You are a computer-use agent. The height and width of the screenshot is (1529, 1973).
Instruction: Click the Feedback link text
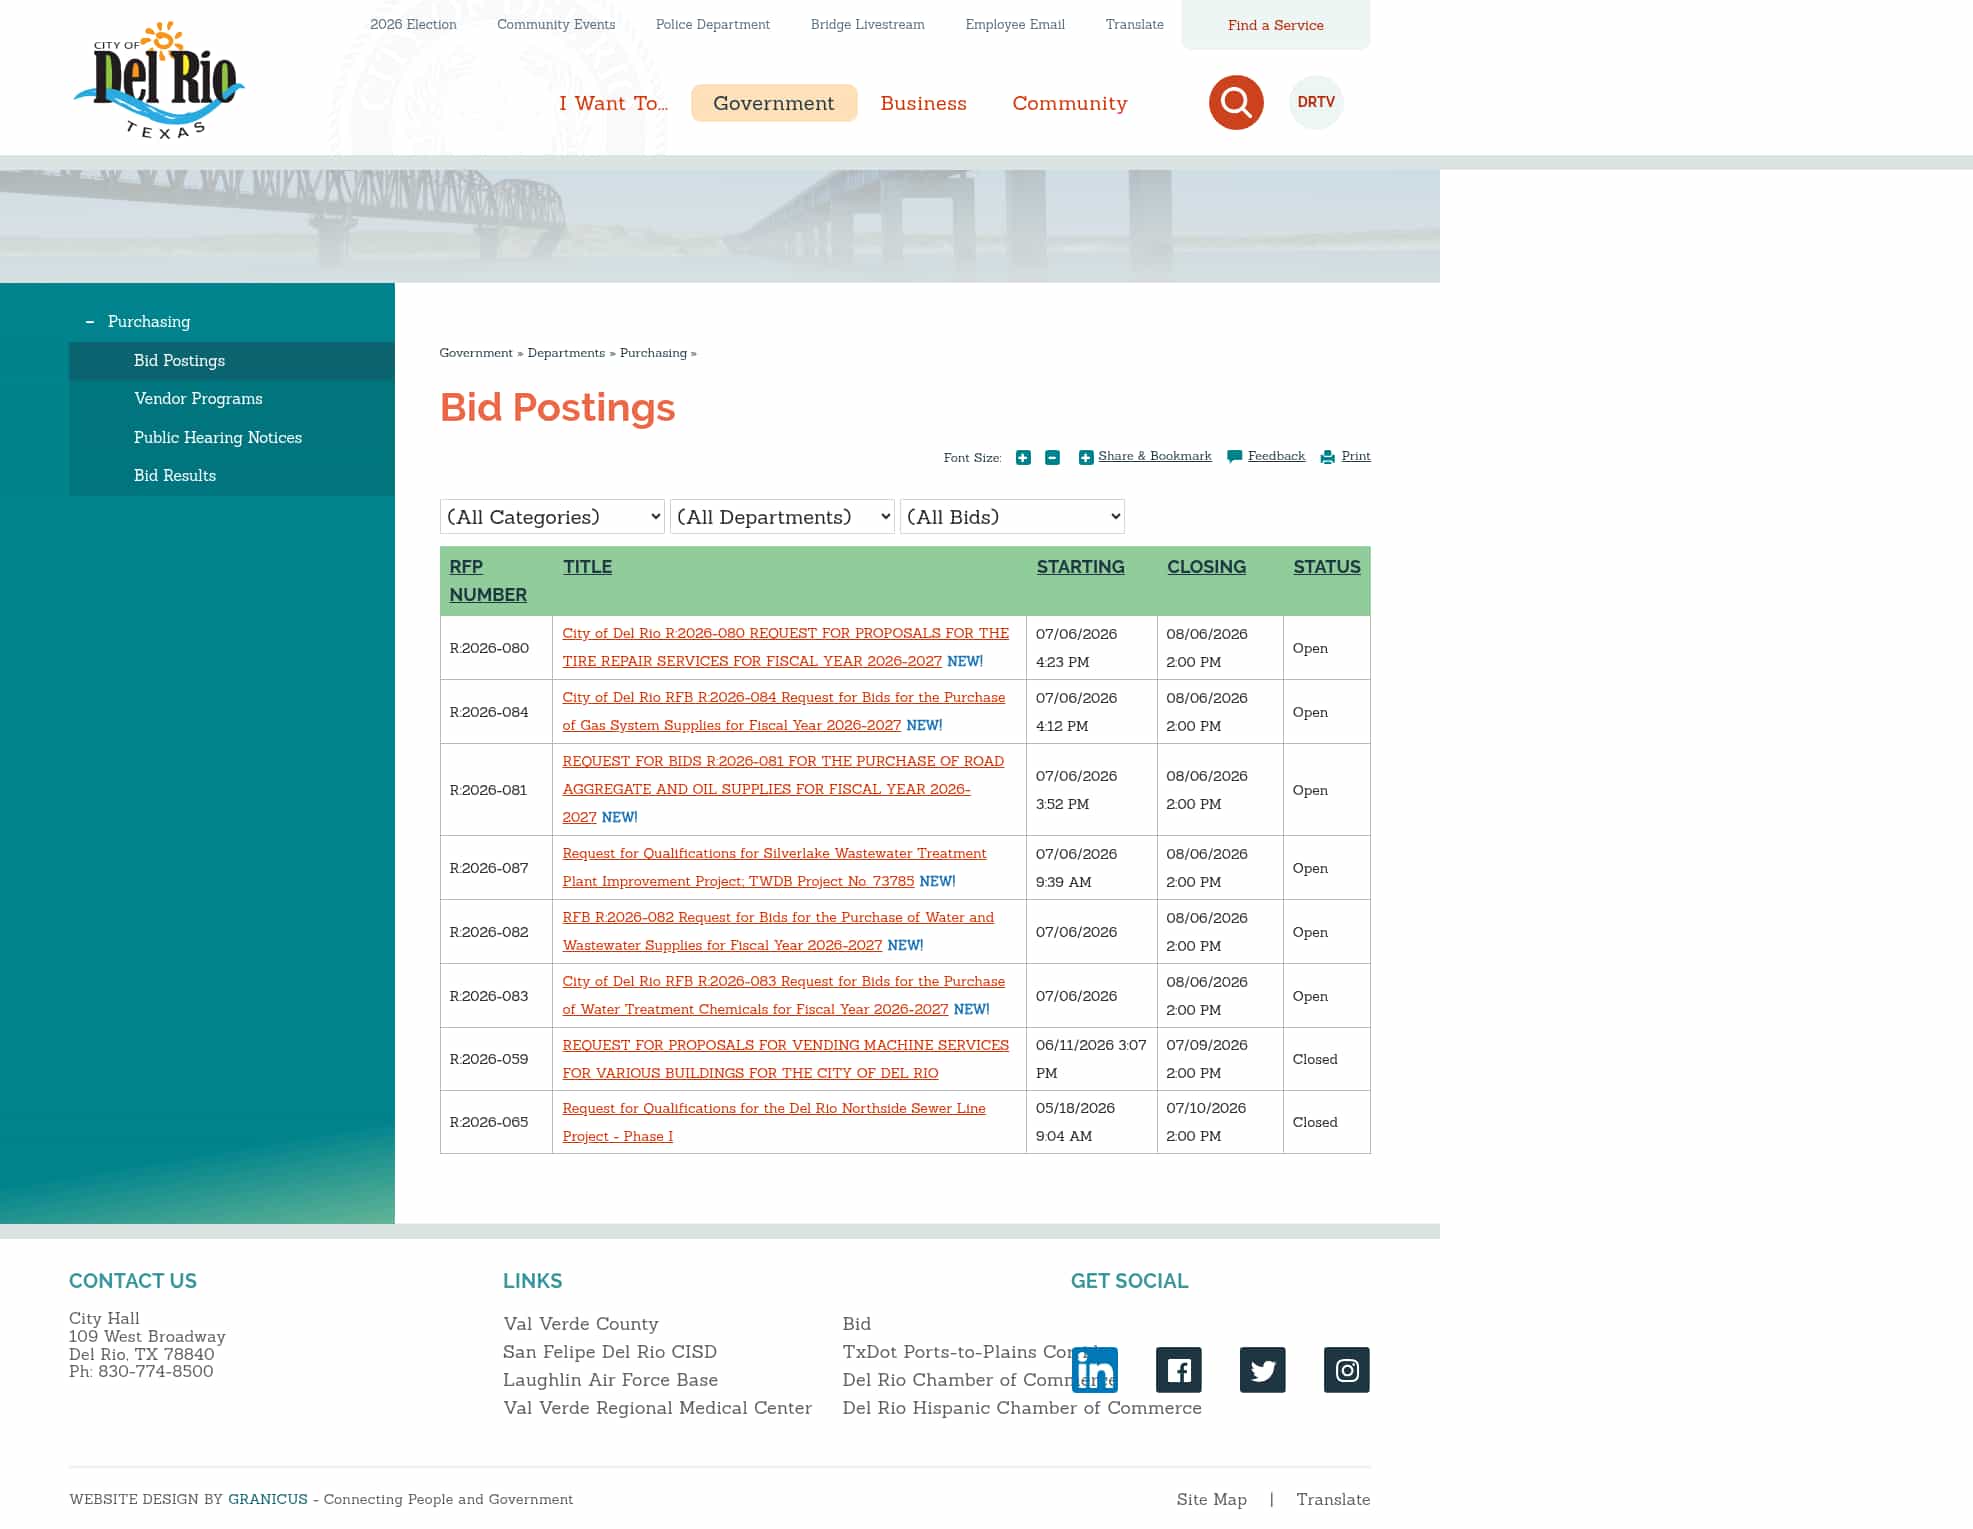click(x=1277, y=456)
